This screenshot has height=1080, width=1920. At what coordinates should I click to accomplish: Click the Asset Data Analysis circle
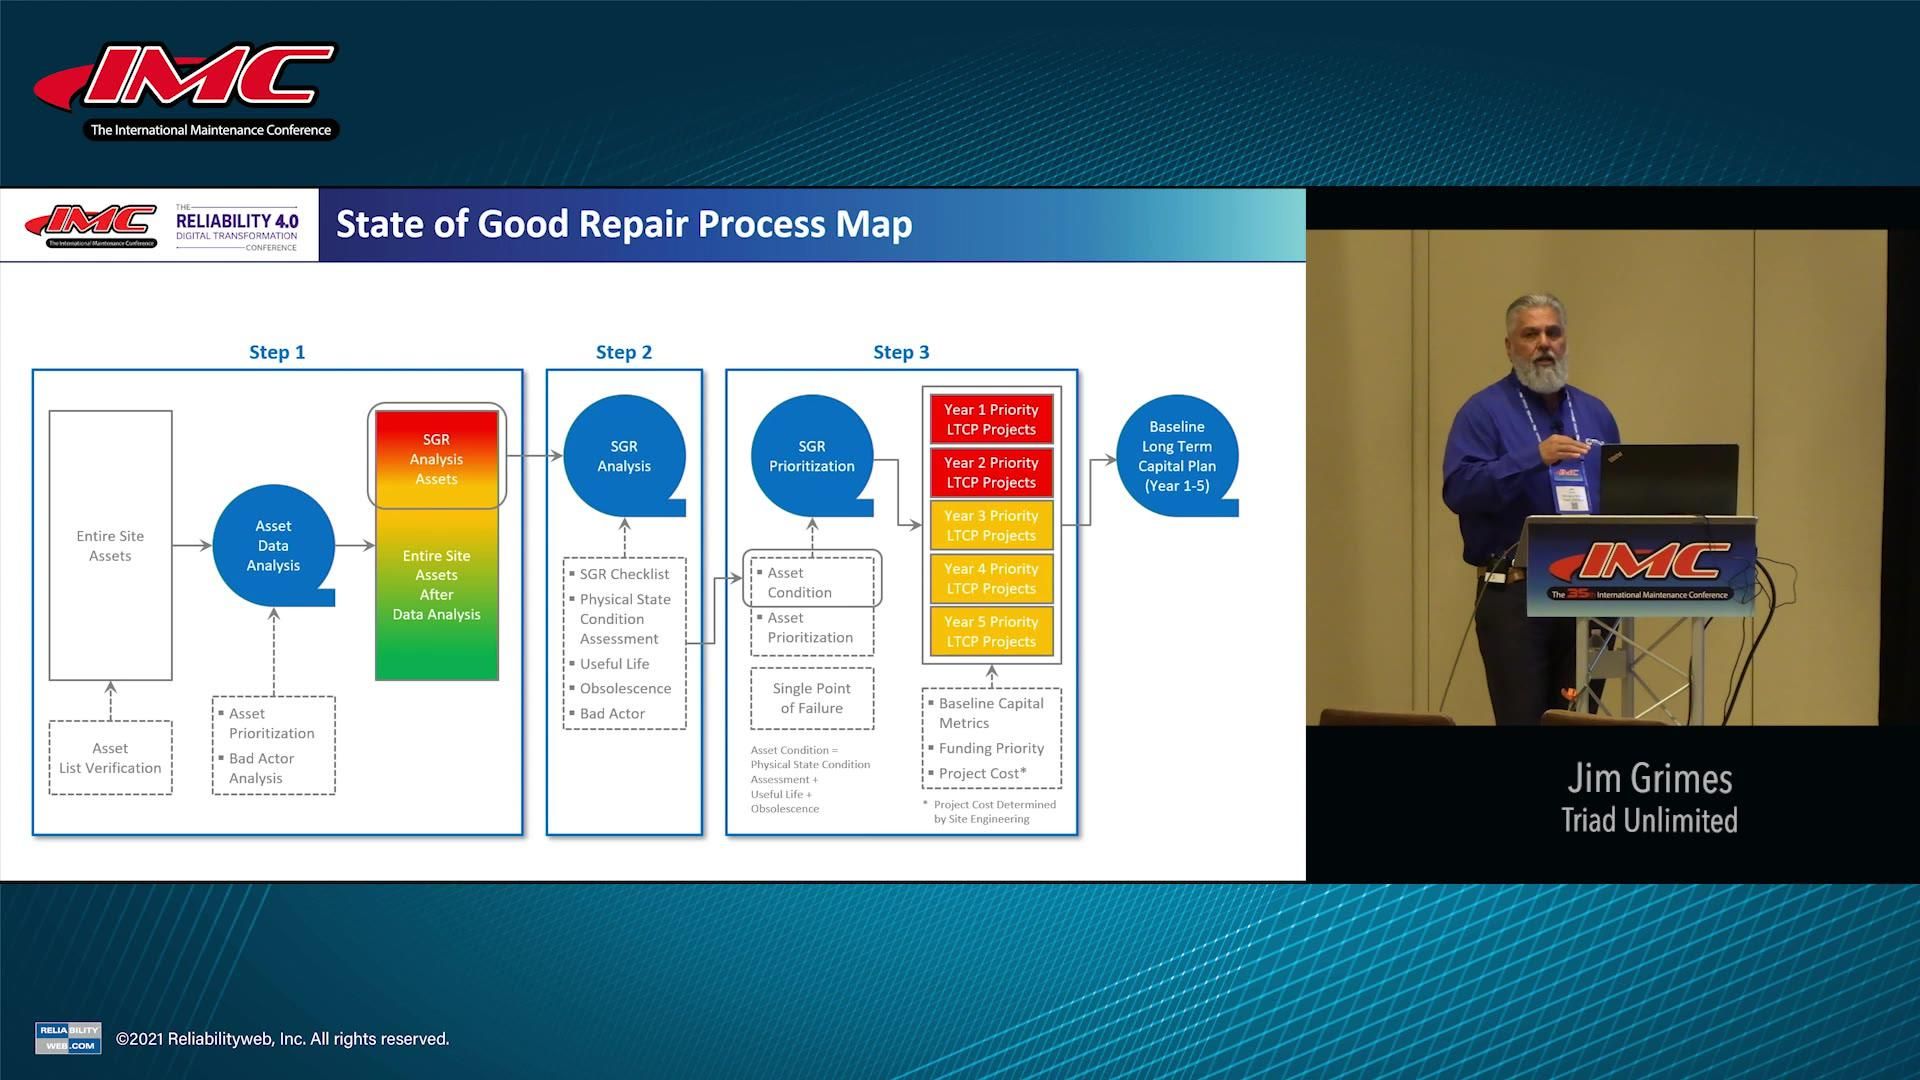pyautogui.click(x=272, y=546)
